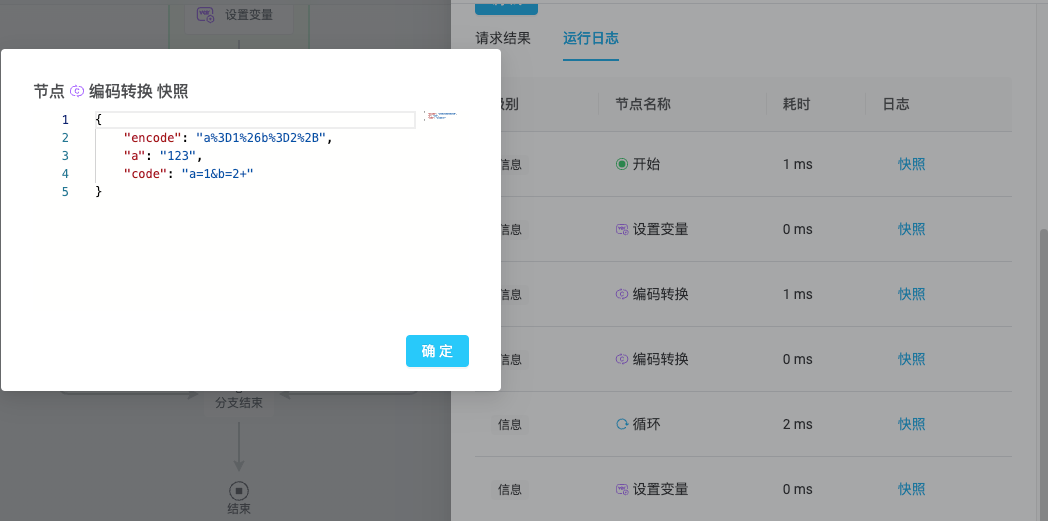This screenshot has width=1048, height=521.
Task: Click the "123" value in JSON
Action: (x=178, y=156)
